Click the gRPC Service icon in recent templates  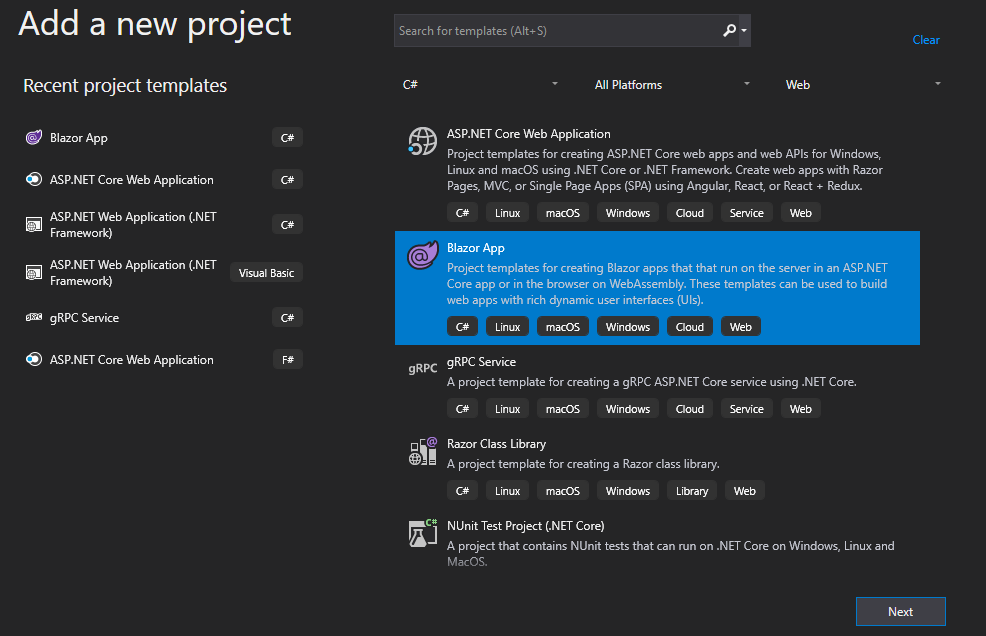point(34,317)
